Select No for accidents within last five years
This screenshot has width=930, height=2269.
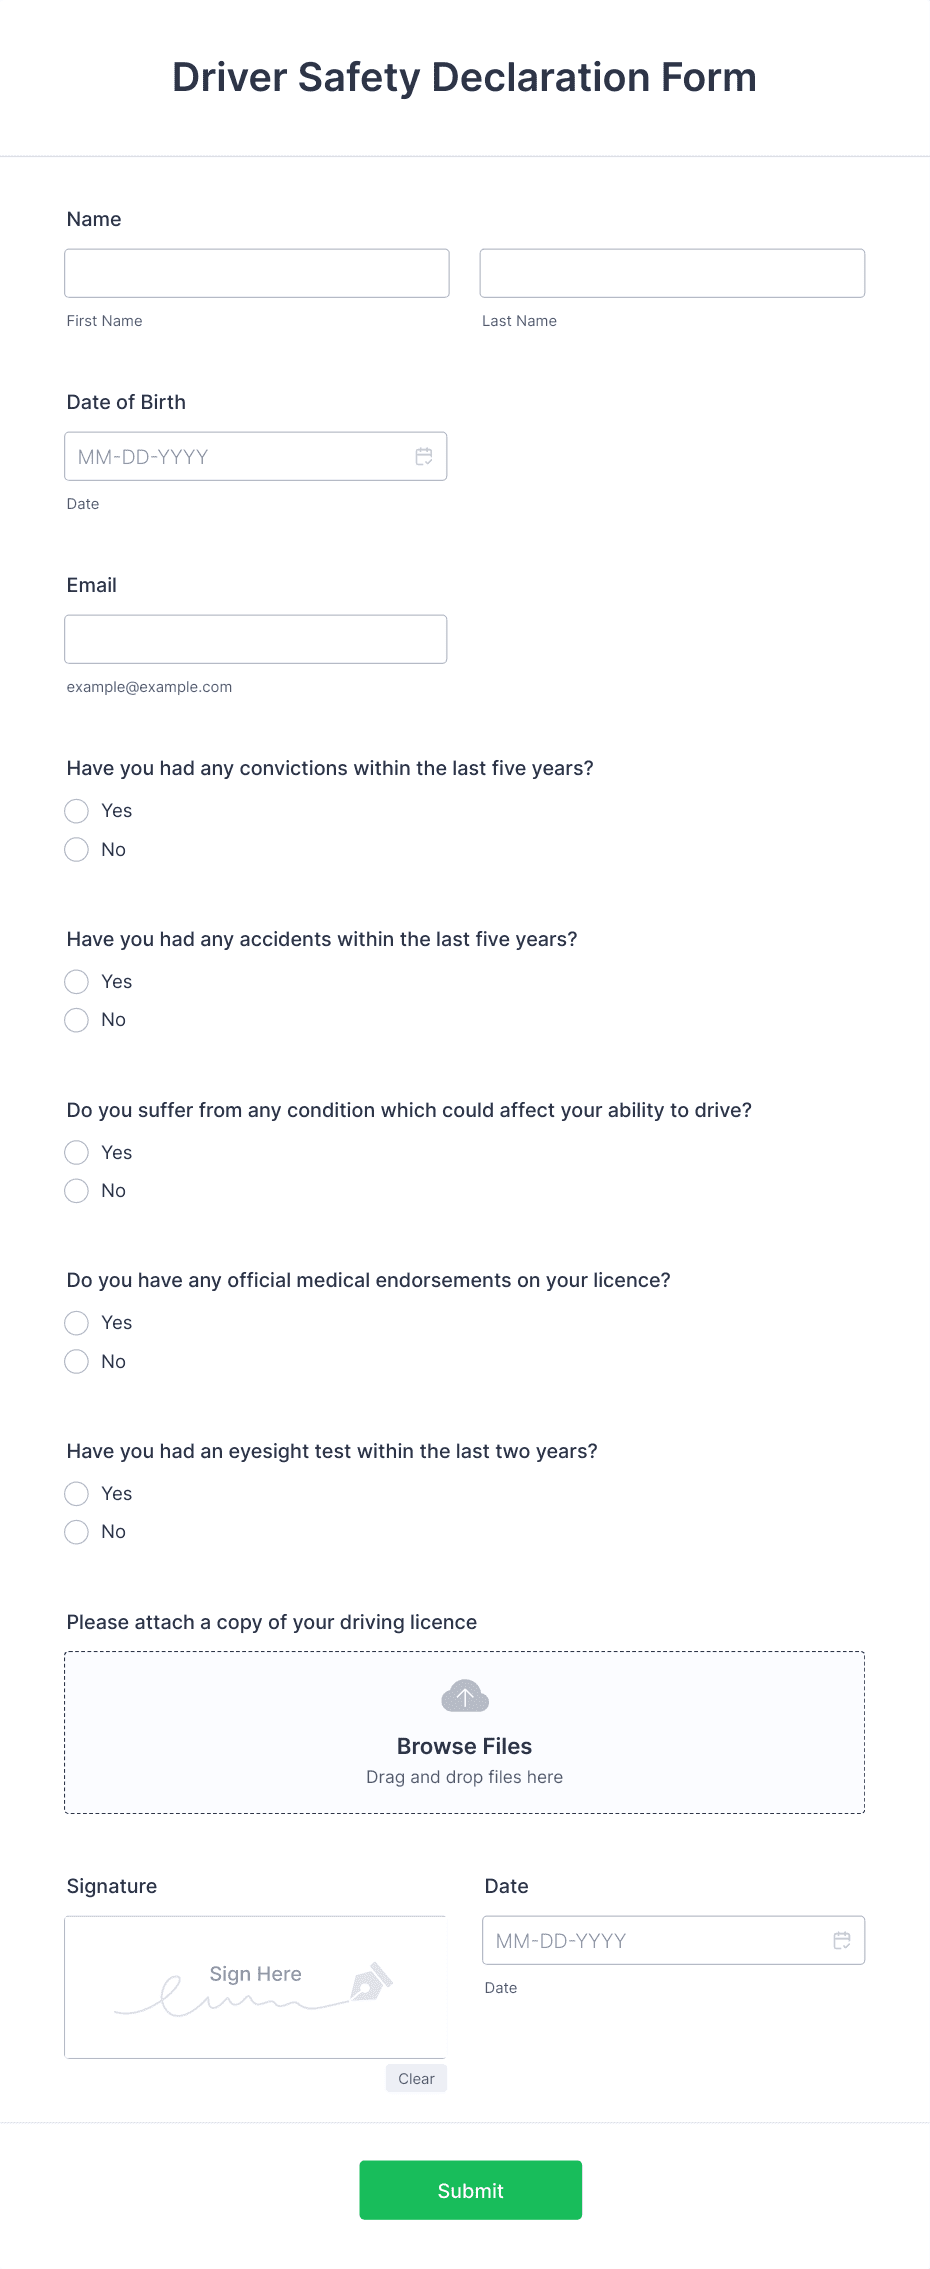point(76,1020)
